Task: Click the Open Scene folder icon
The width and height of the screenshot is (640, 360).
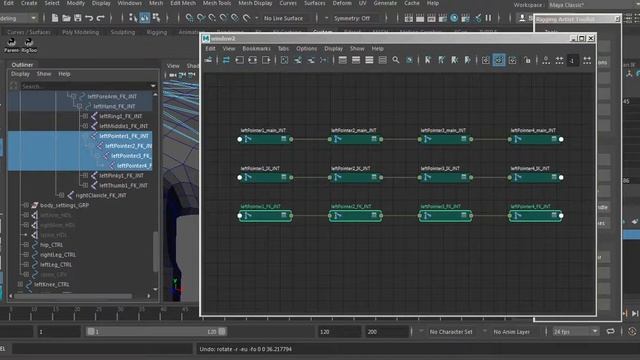Action: pos(66,18)
